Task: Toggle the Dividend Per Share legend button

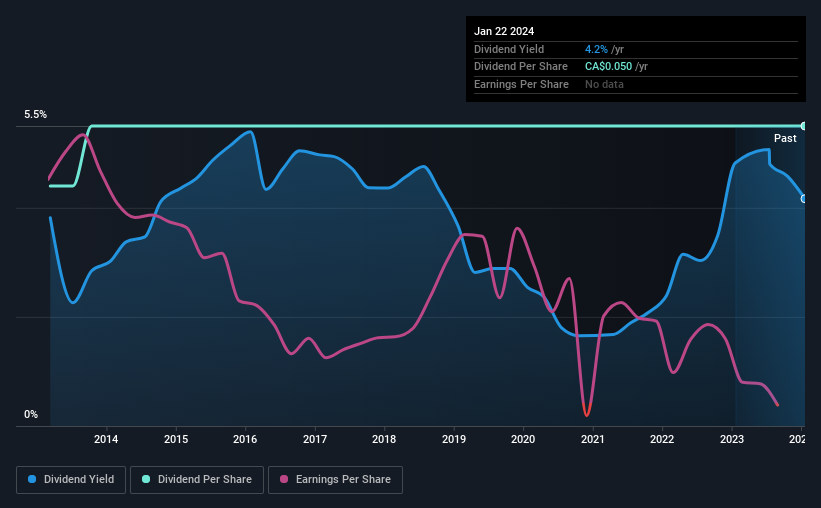Action: [x=197, y=480]
